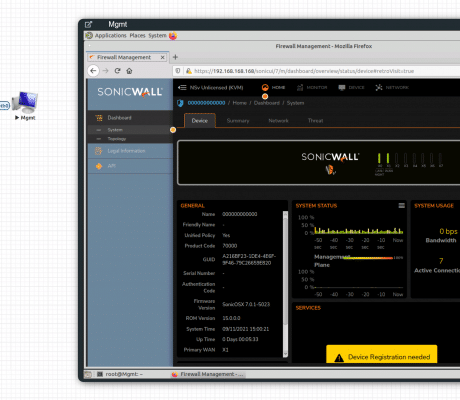460x400 pixels.
Task: Expand the Dashboard sidebar section
Action: coord(130,118)
